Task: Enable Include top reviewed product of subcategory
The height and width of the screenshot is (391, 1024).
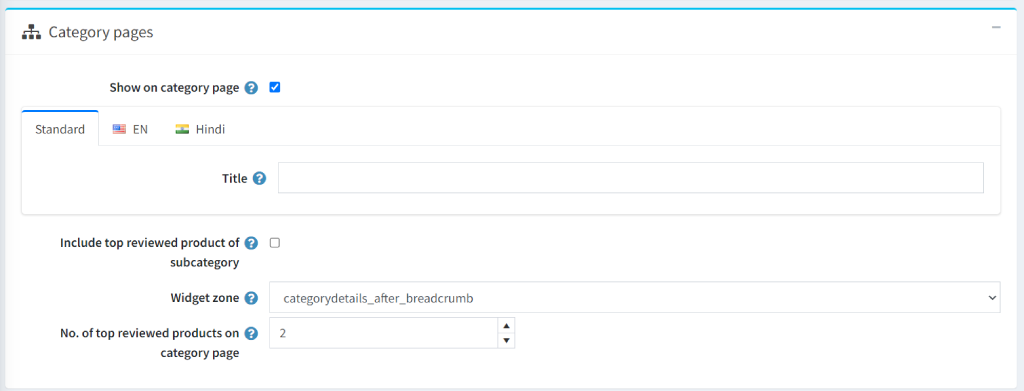Action: pos(275,242)
